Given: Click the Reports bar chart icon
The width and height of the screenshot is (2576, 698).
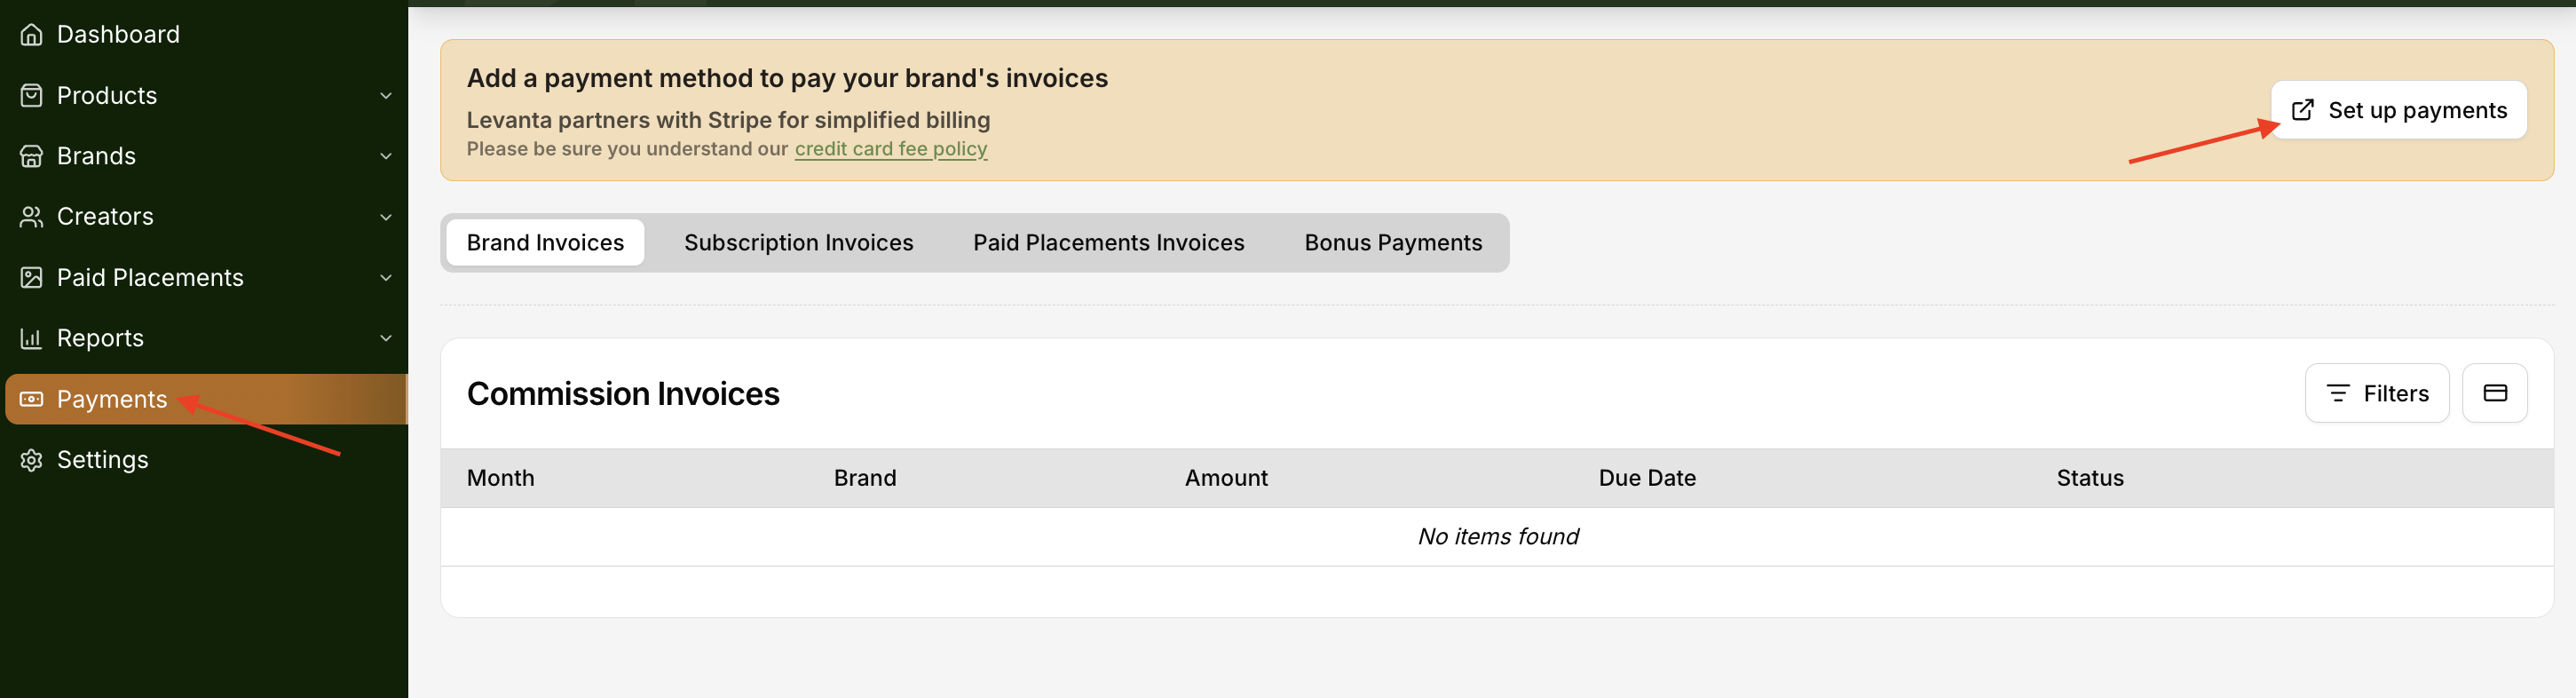Looking at the screenshot, I should 31,338.
